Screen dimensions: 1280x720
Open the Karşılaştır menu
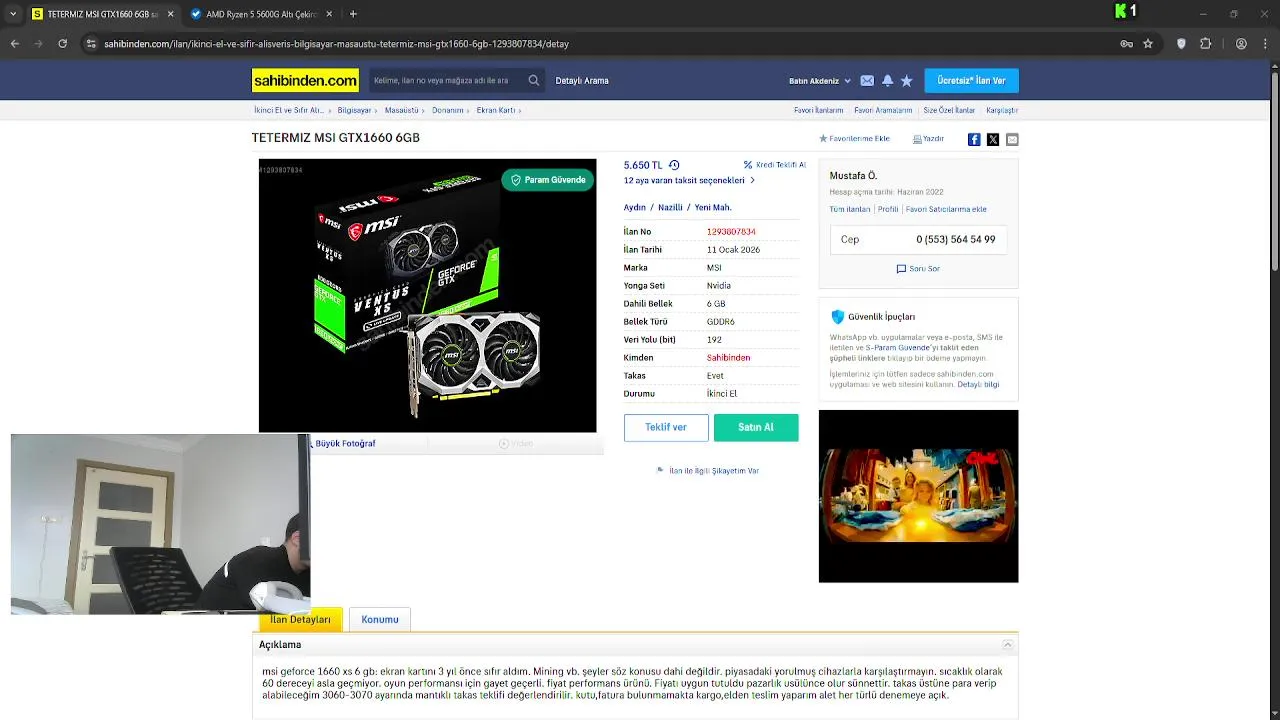(x=1002, y=110)
